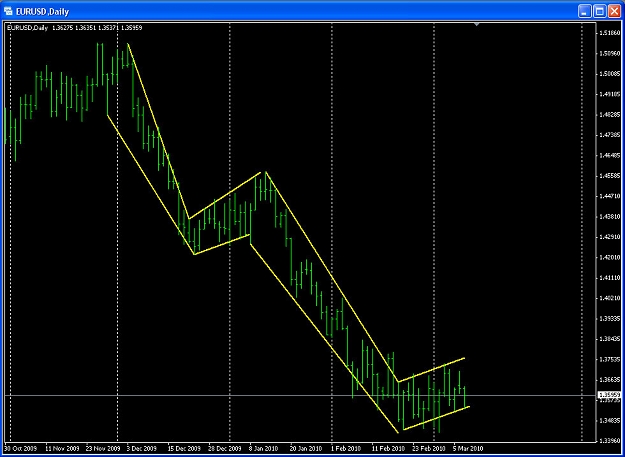Viewport: 625px width, 457px height.
Task: Click the 1.50960 price scale label
Action: point(609,53)
